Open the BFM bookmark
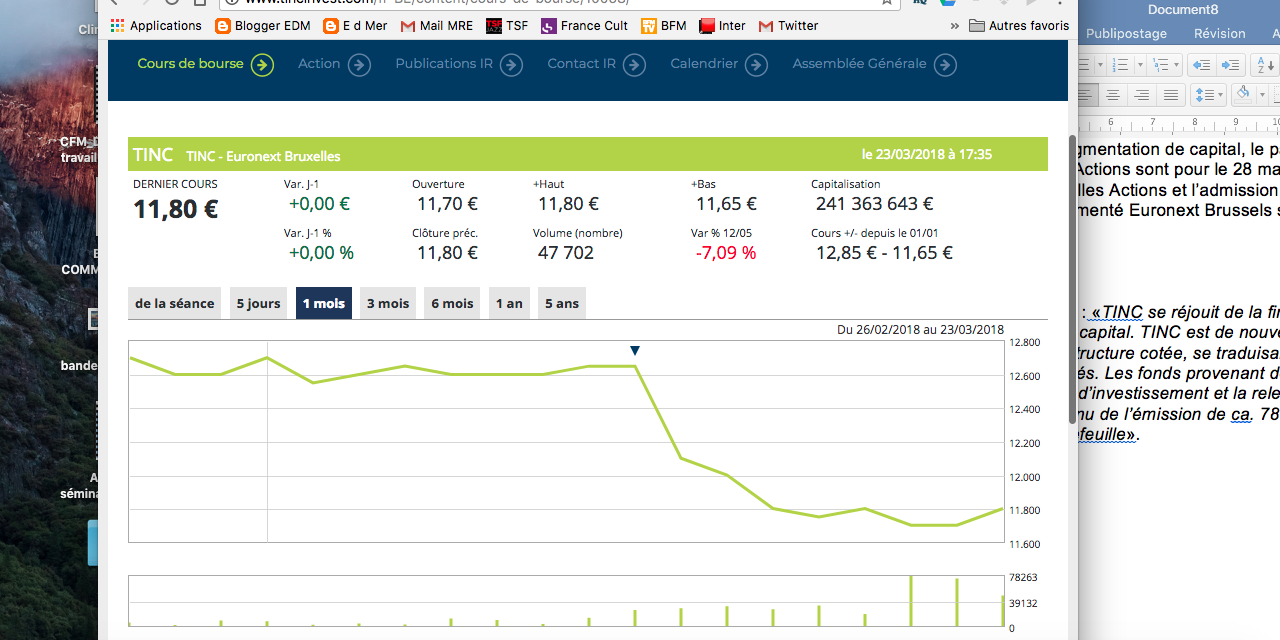The image size is (1280, 640). 663,26
